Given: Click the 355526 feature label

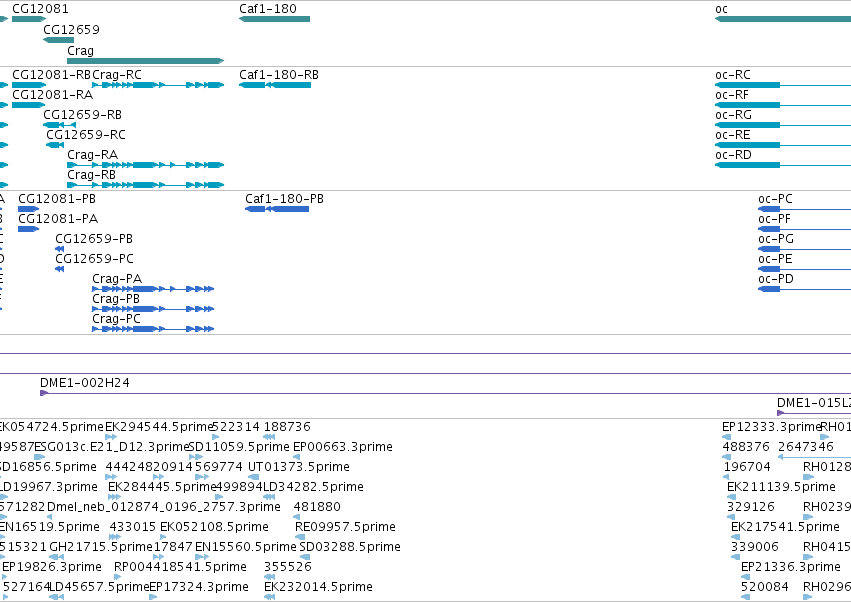Looking at the screenshot, I should click(288, 567).
